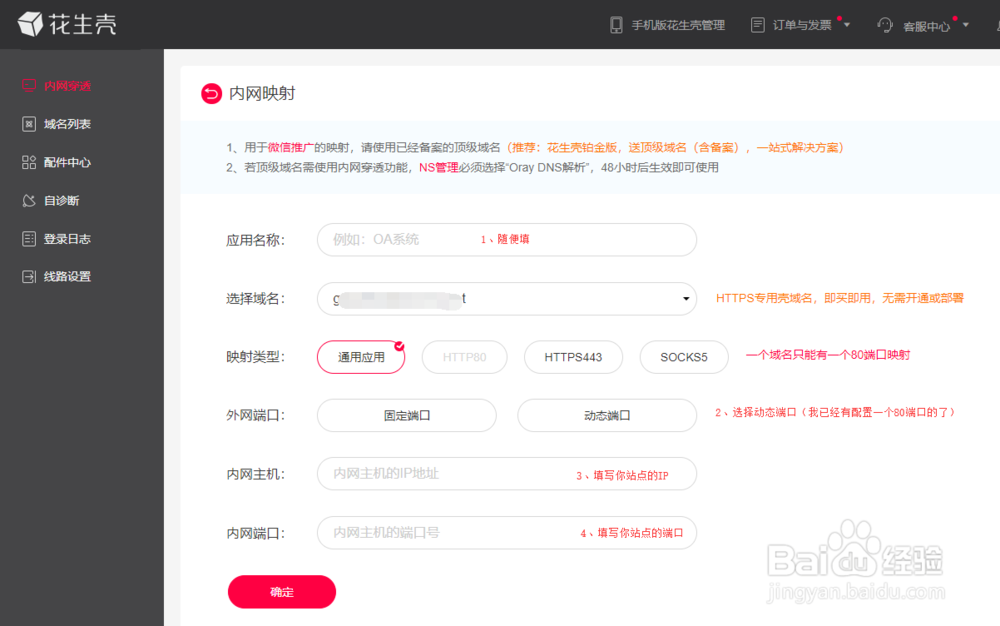Click the 客服中心 headset icon

(885, 25)
